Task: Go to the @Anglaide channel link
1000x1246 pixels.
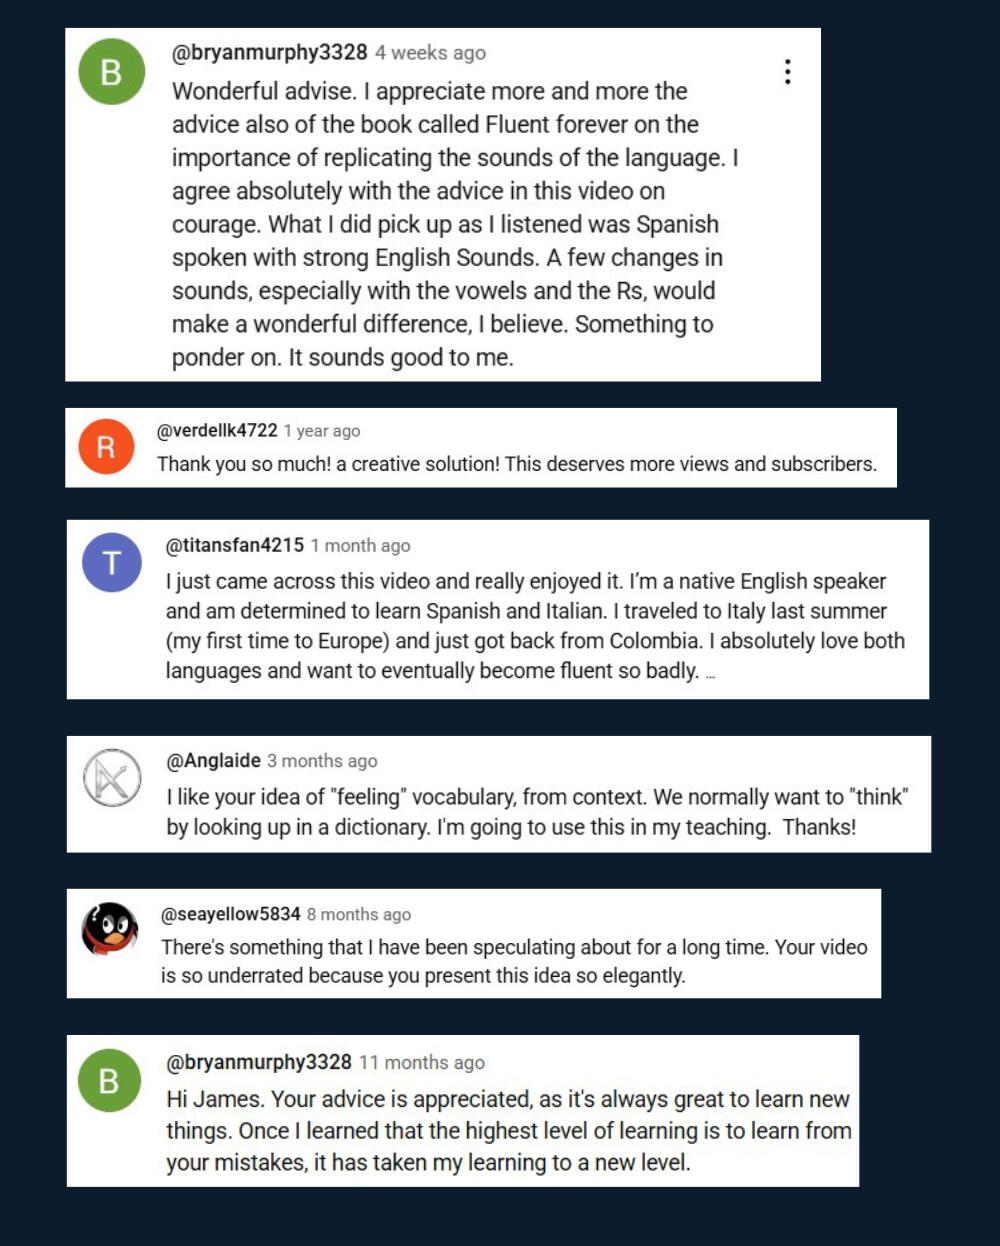Action: point(214,761)
